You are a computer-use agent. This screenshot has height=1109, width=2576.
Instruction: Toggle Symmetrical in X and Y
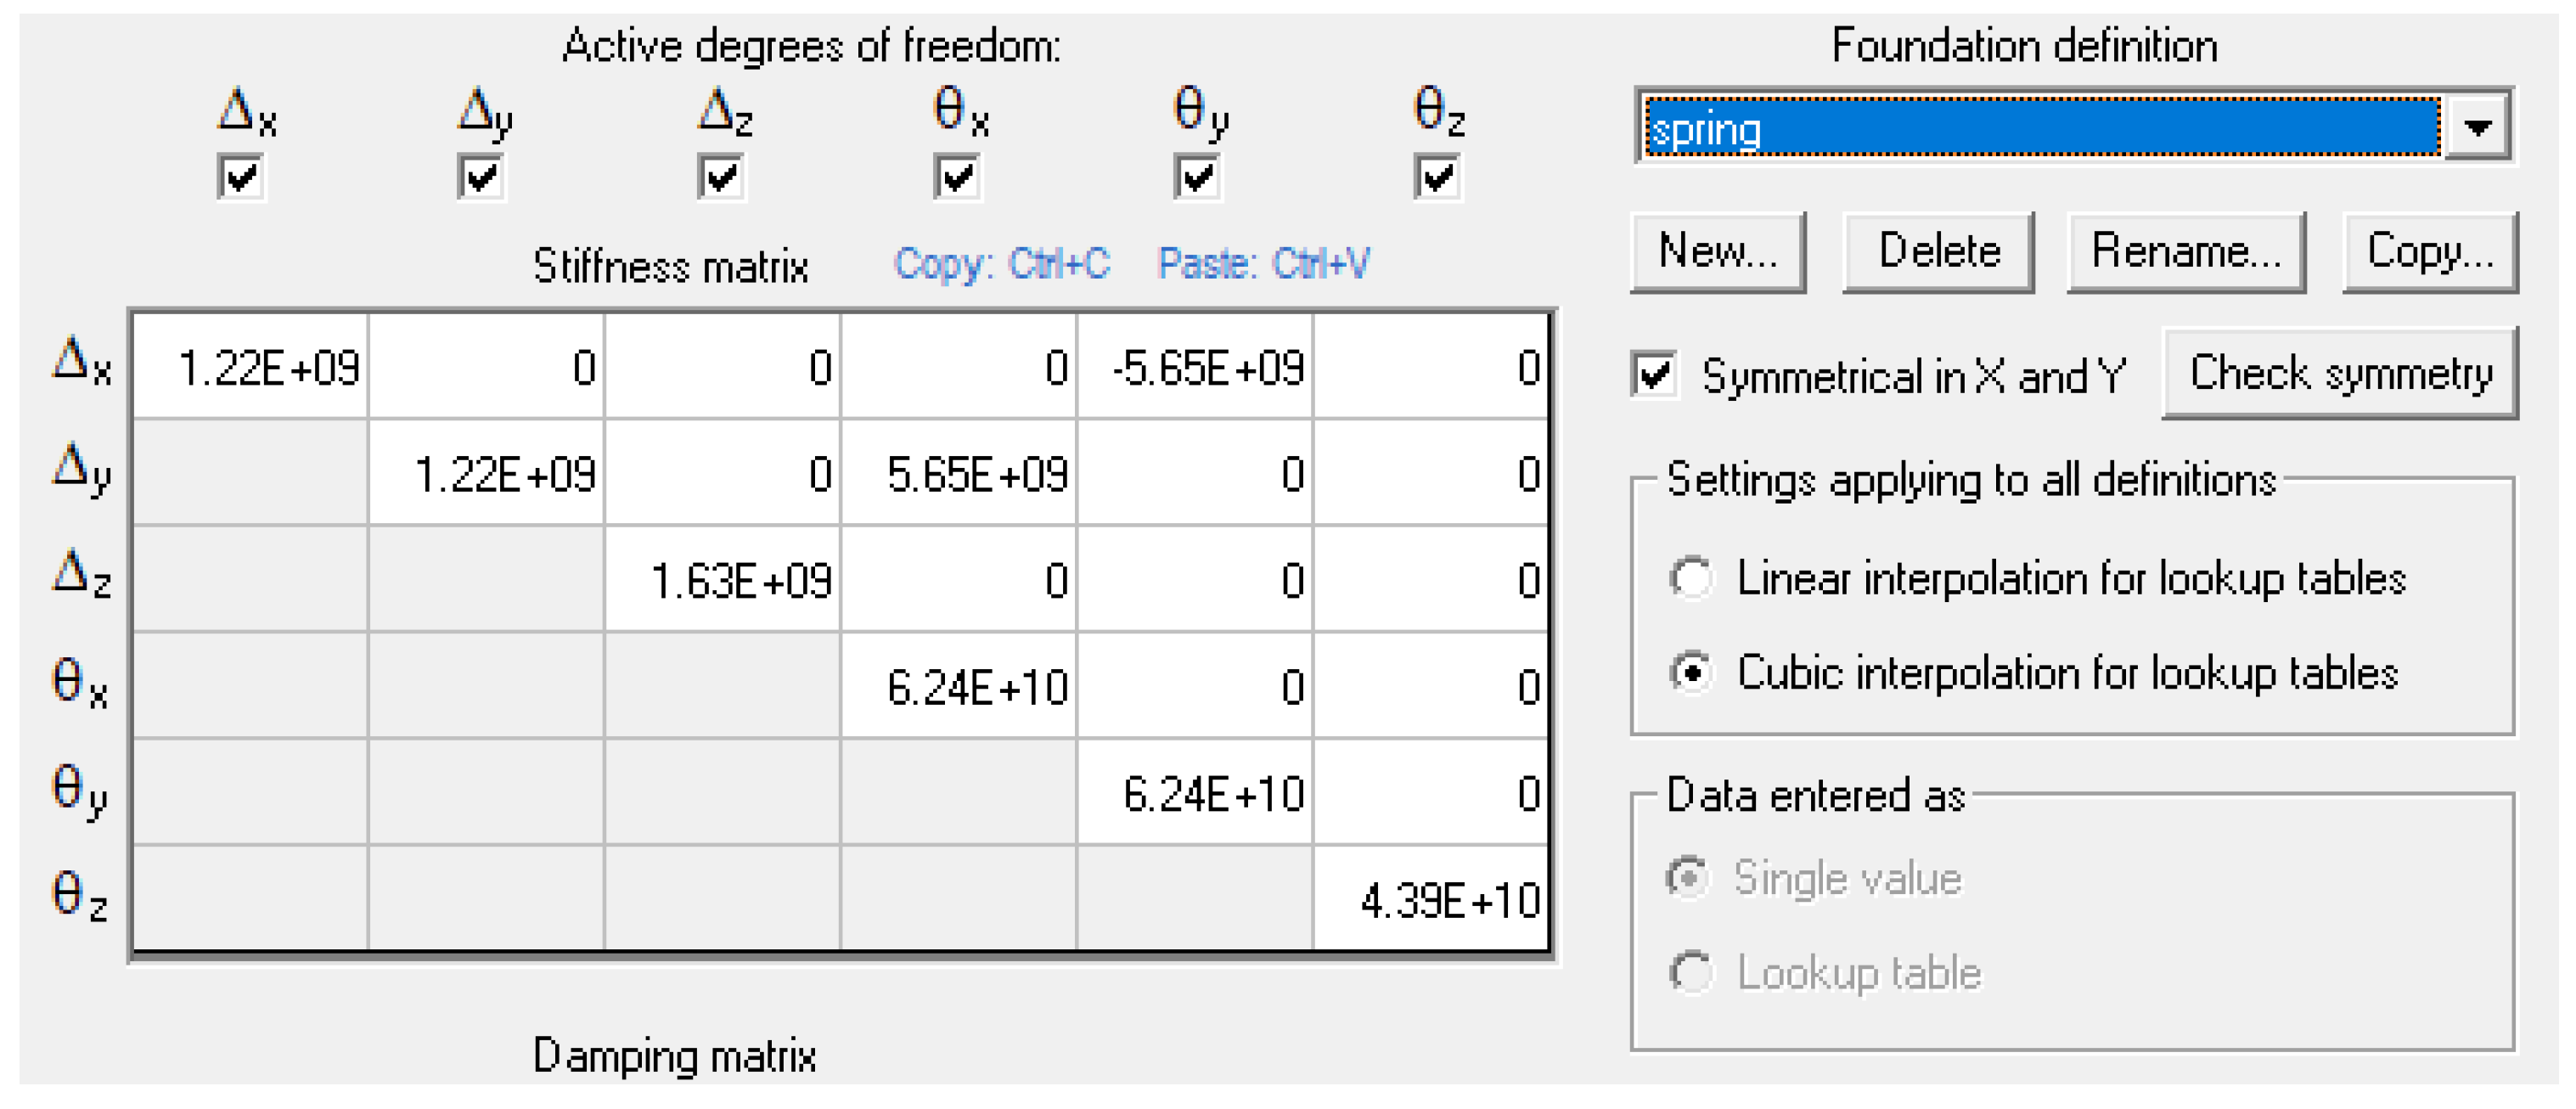1655,375
